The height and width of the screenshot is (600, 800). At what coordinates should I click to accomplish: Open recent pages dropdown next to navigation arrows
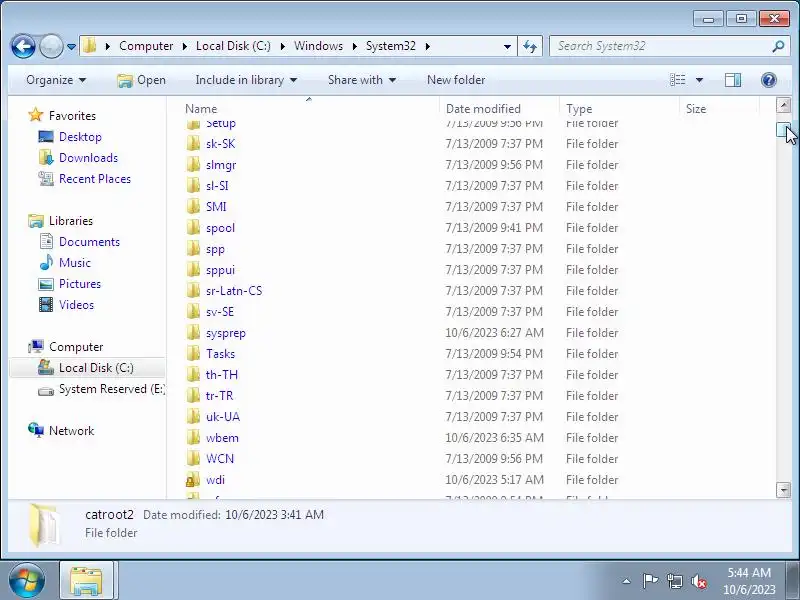point(71,46)
